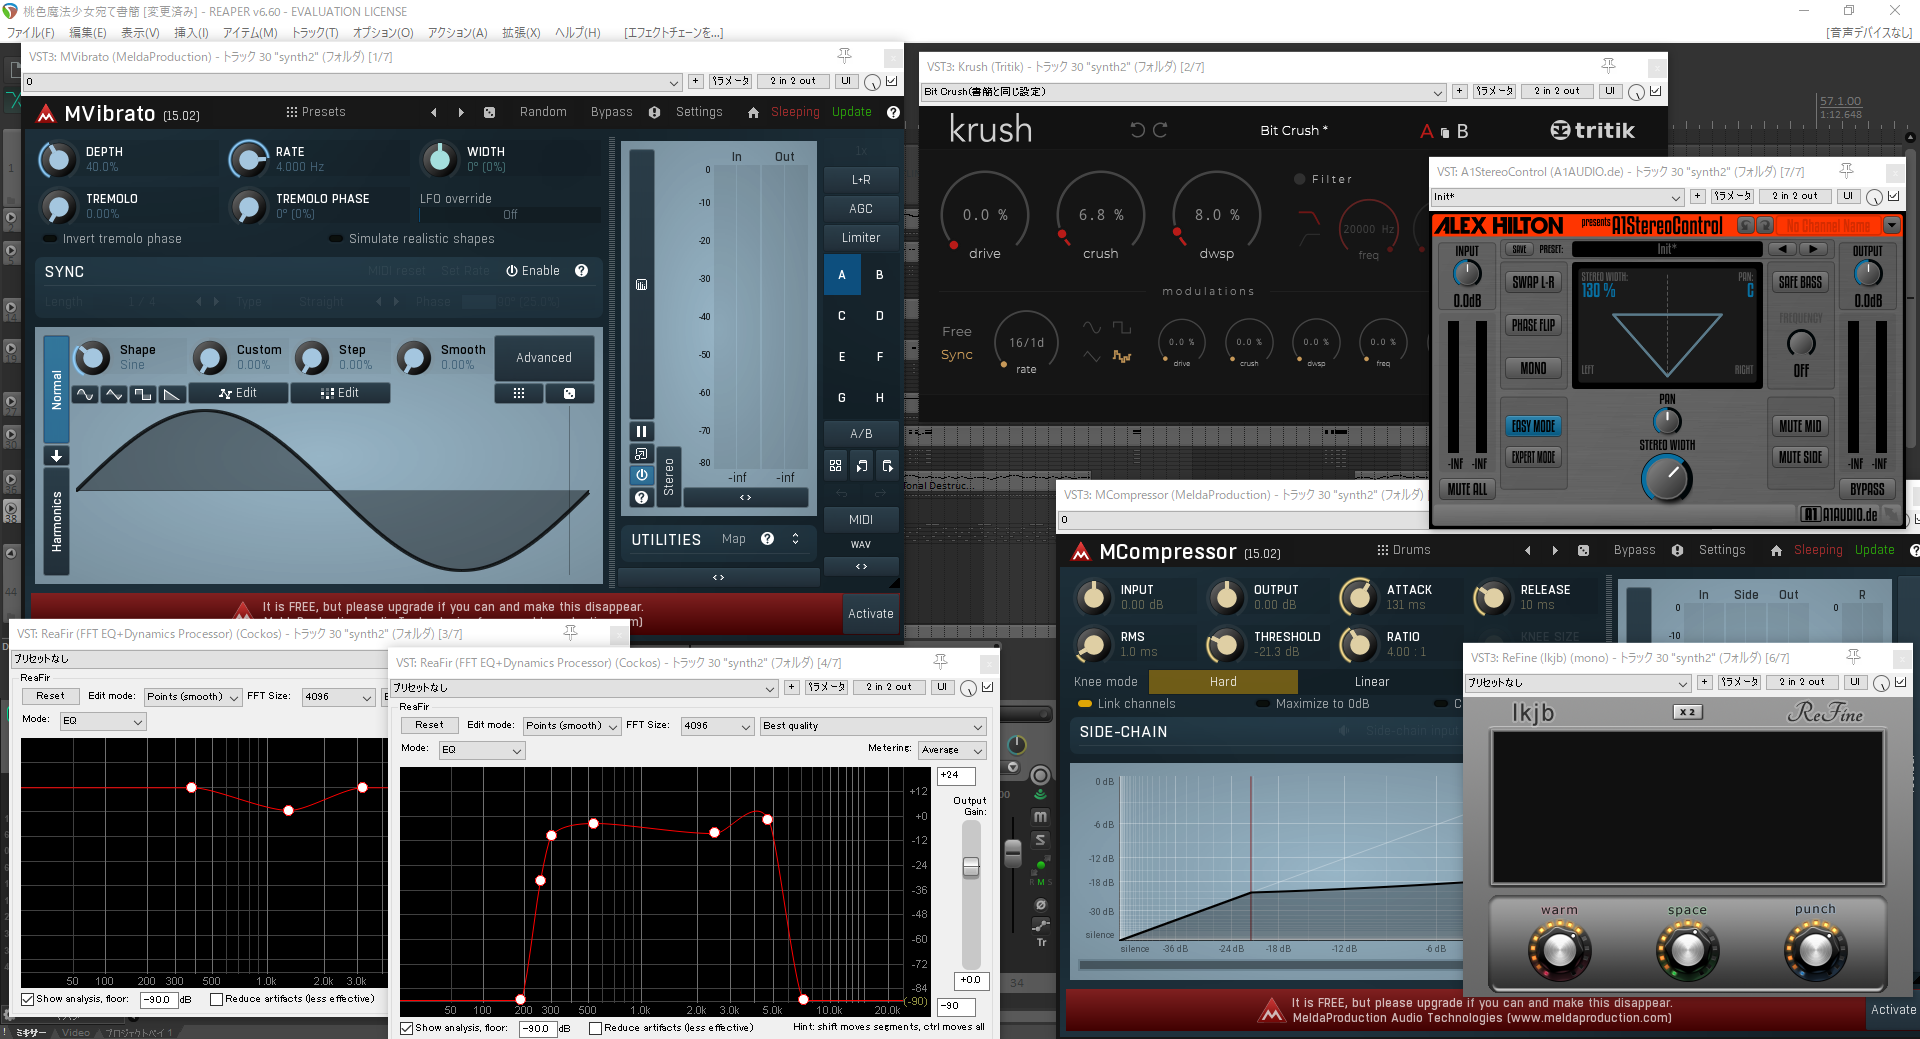
Task: Check Reduce artifacts in ReaFir 4/7 window
Action: click(x=596, y=1028)
